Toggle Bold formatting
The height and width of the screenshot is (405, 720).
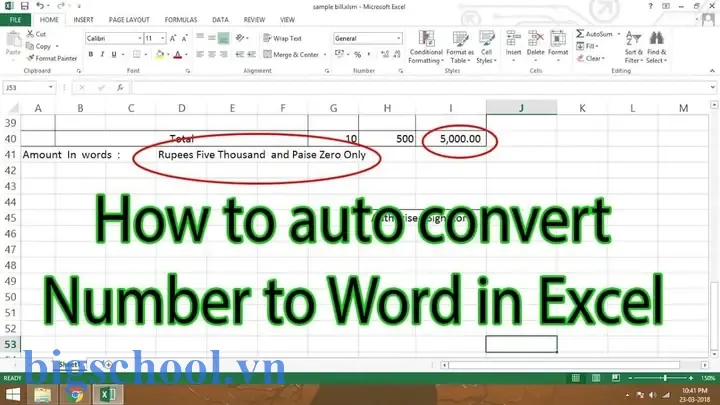click(91, 54)
